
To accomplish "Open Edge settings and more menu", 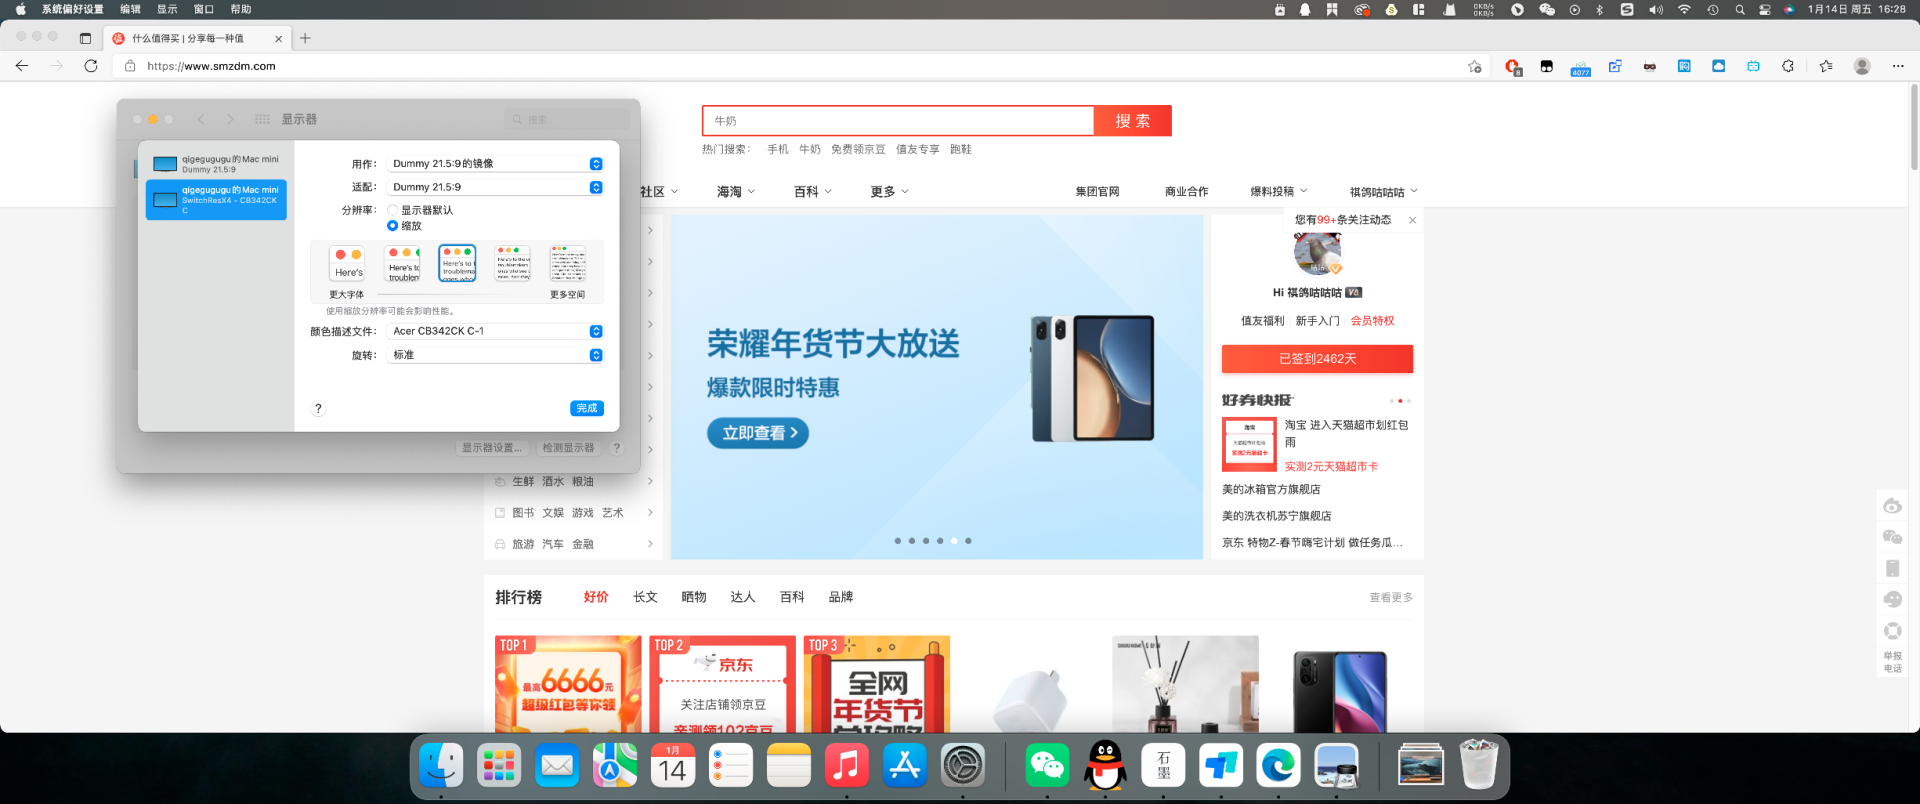I will (x=1898, y=66).
